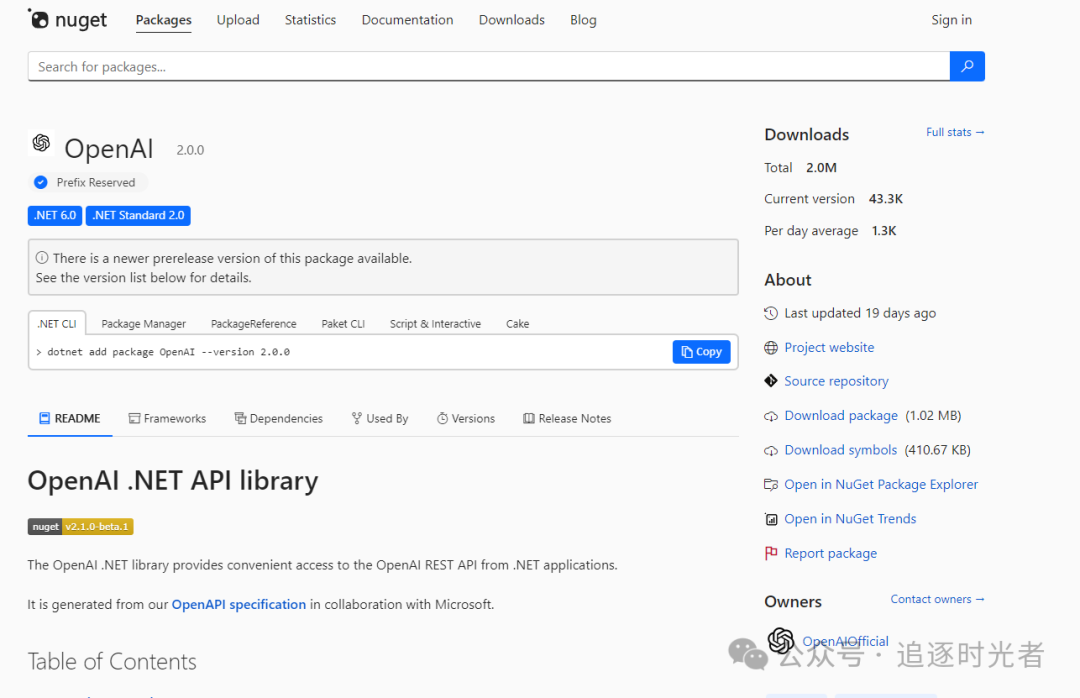Click the cloud icon beside Download package
Viewport: 1080px width, 698px height.
click(771, 416)
